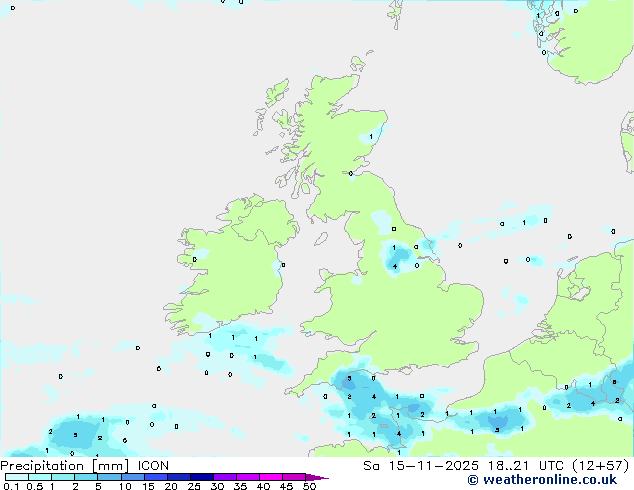This screenshot has width=634, height=490.
Task: Click the above-50 mm arrow tip of legend
Action: (x=317, y=477)
